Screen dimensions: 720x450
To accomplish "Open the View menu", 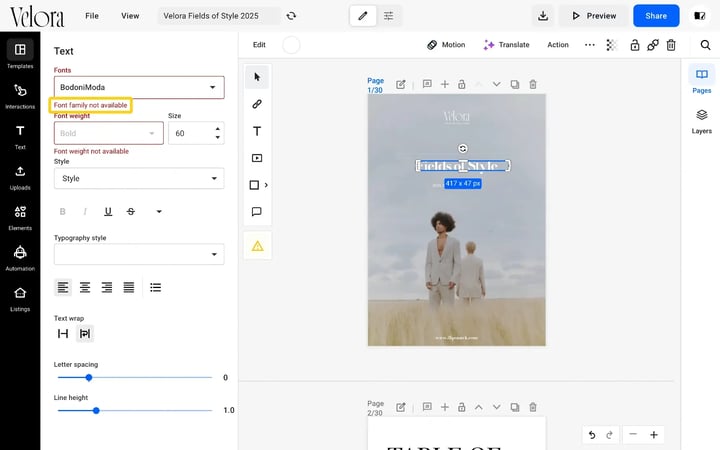I will (x=130, y=16).
